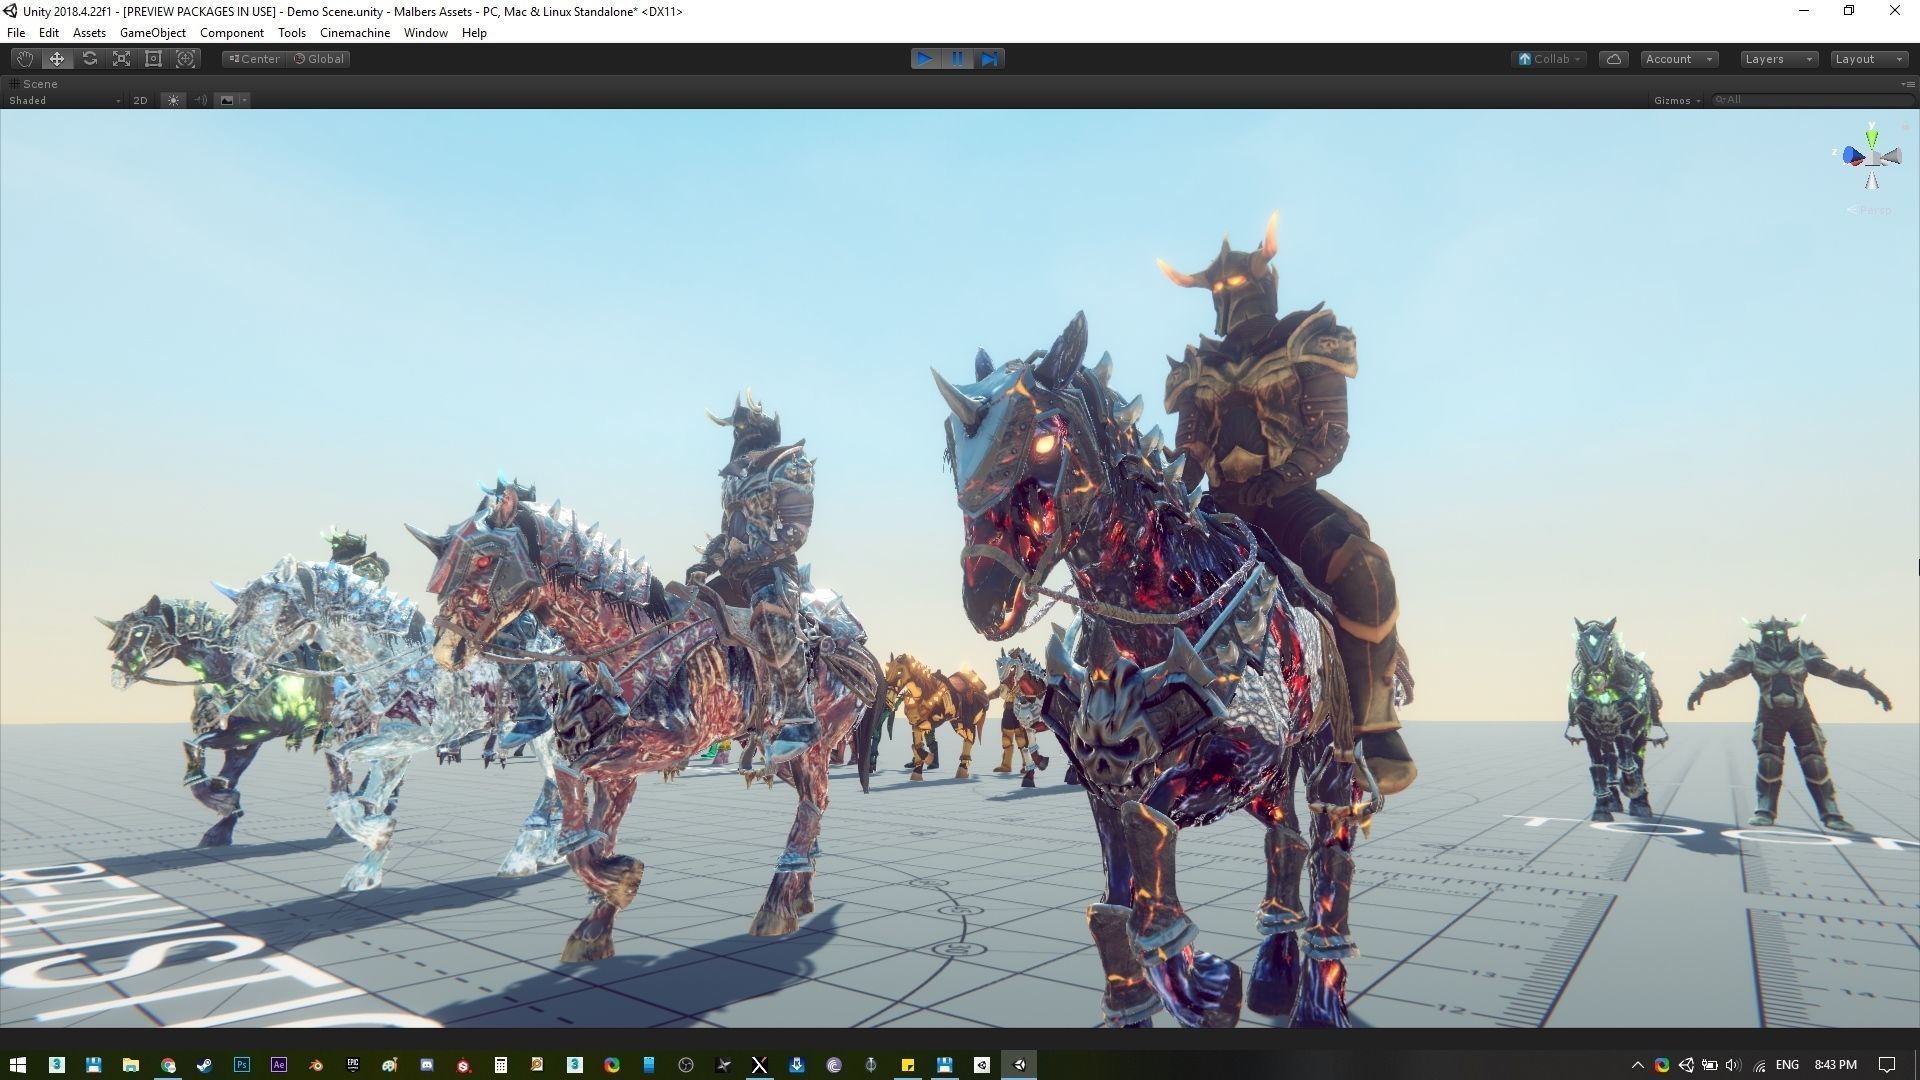Toggle 2D view mode

coord(140,100)
